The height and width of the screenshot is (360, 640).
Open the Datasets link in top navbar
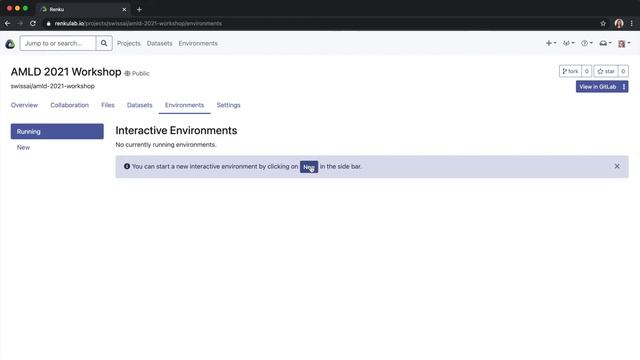159,43
